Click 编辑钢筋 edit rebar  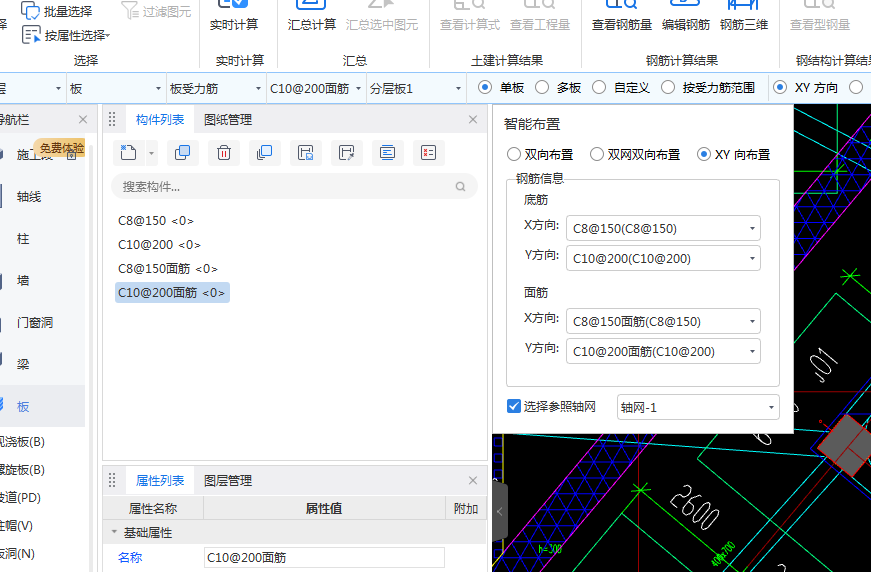[x=685, y=17]
